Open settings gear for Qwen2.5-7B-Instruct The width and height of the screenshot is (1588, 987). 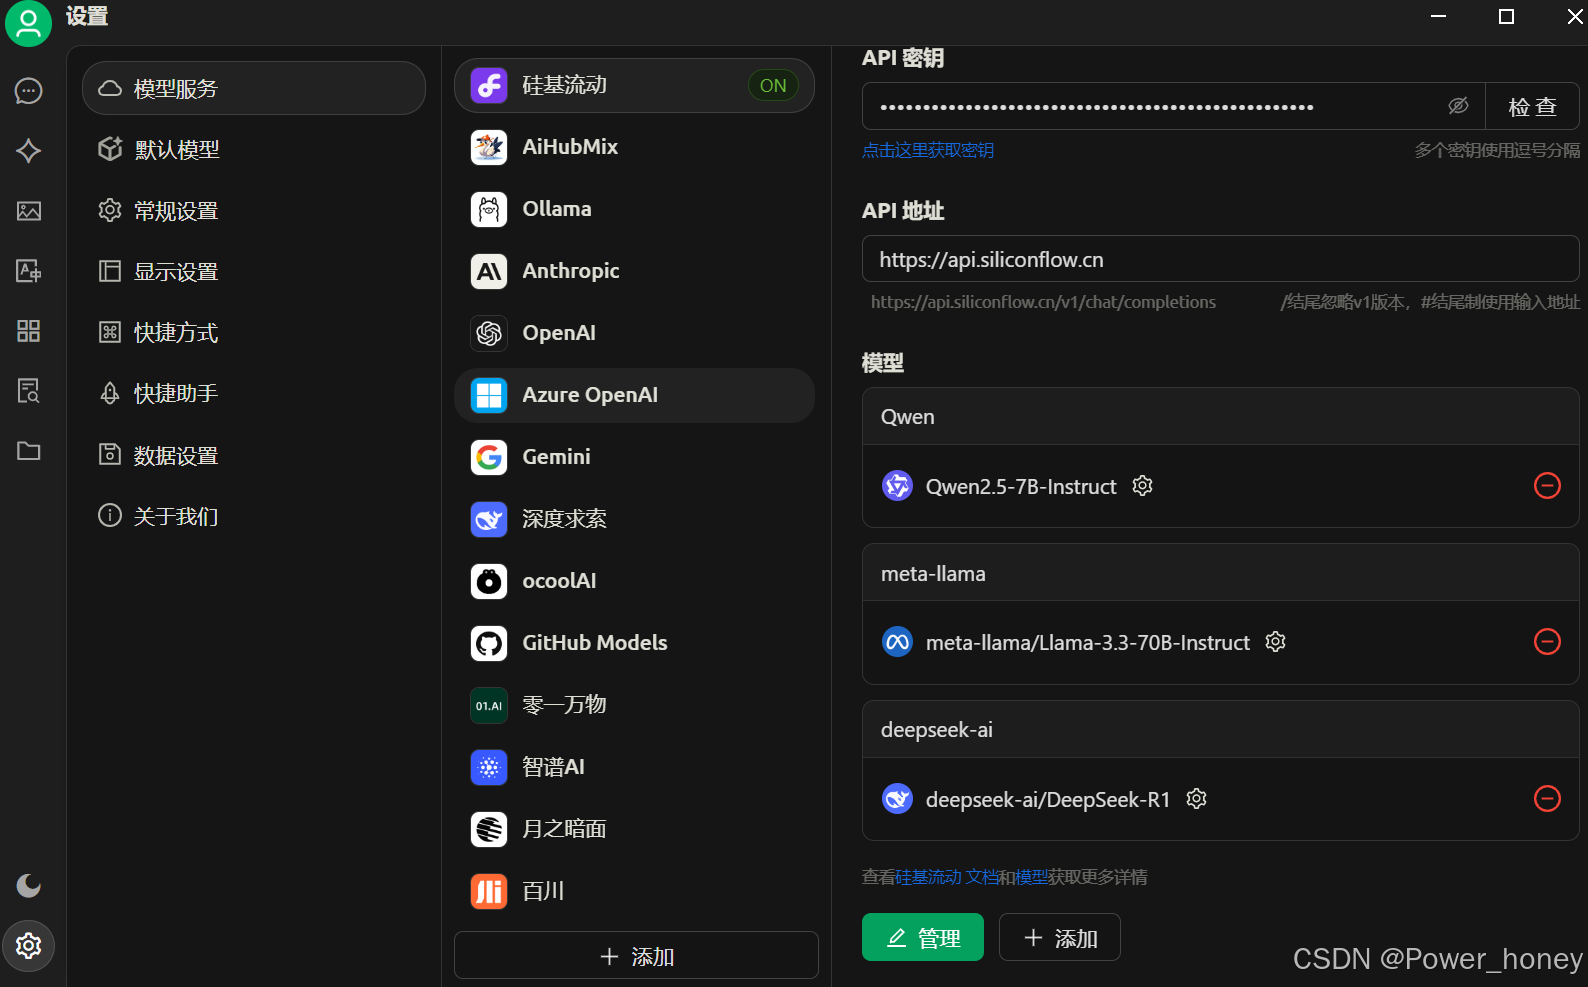[x=1143, y=486]
